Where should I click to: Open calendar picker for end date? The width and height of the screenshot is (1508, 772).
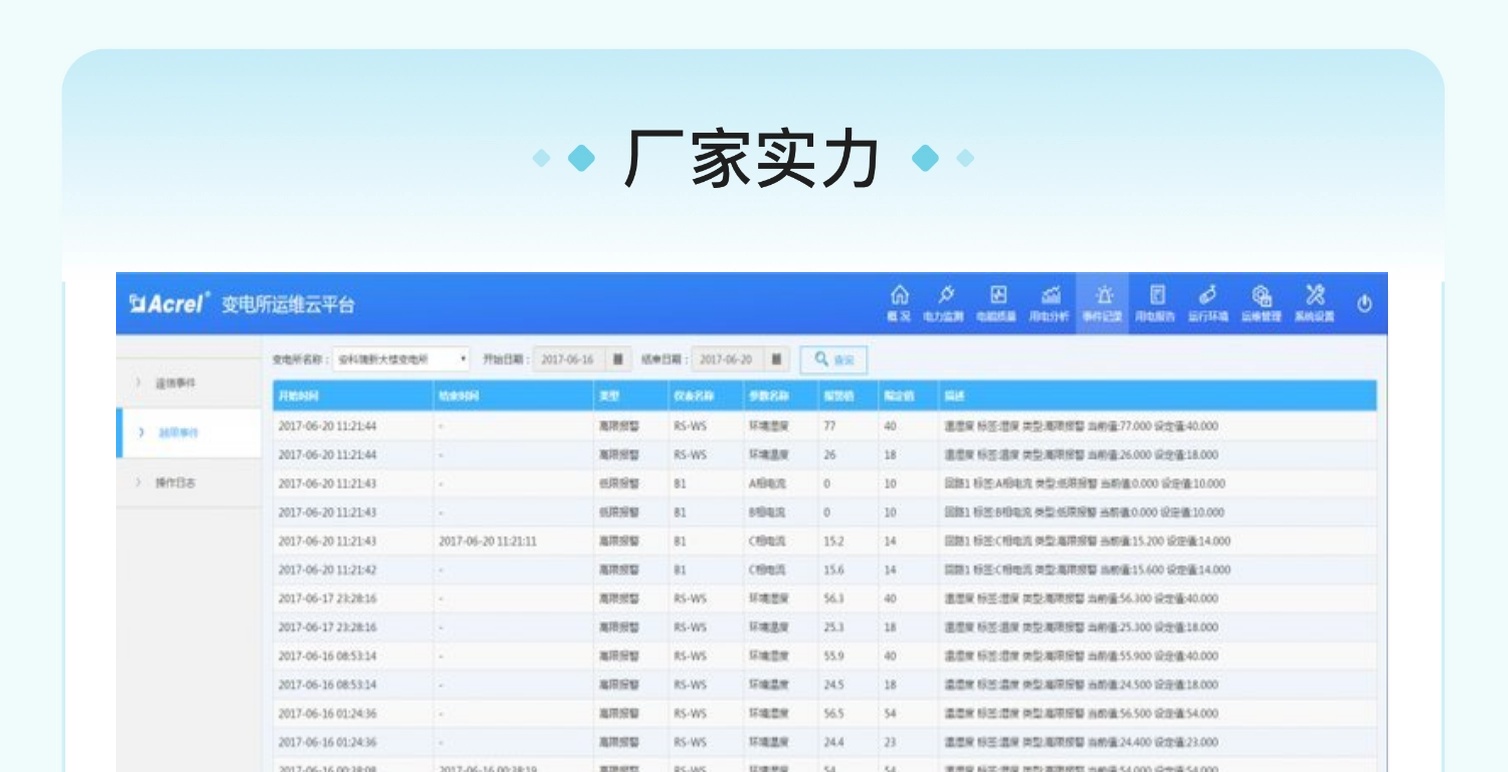[x=776, y=359]
